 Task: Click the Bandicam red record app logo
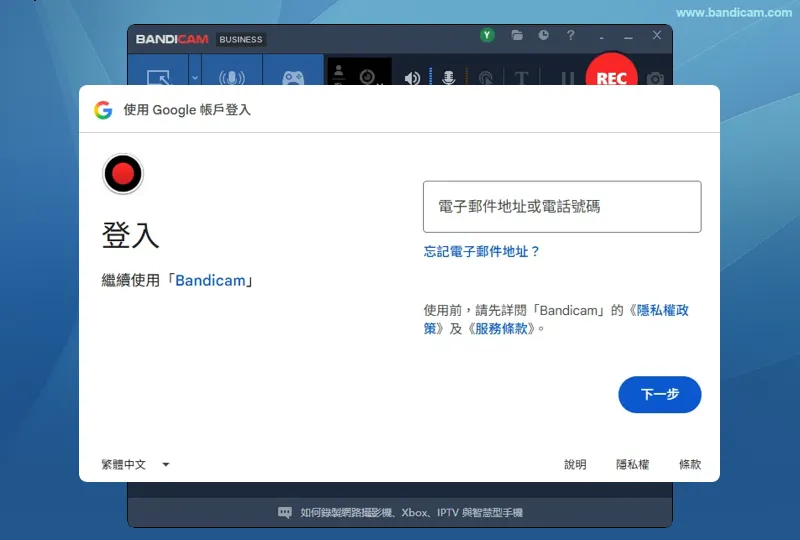pyautogui.click(x=123, y=174)
